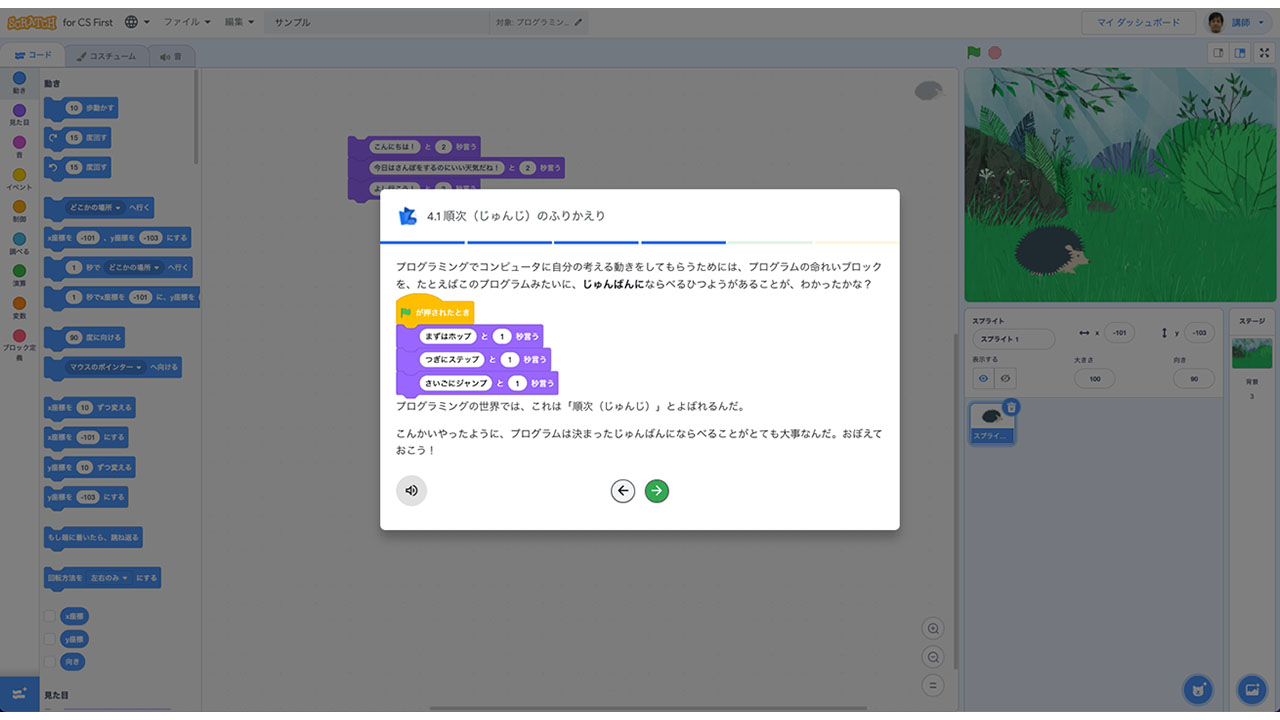Open the choose a backdrop button
1280x720 pixels.
1251,689
